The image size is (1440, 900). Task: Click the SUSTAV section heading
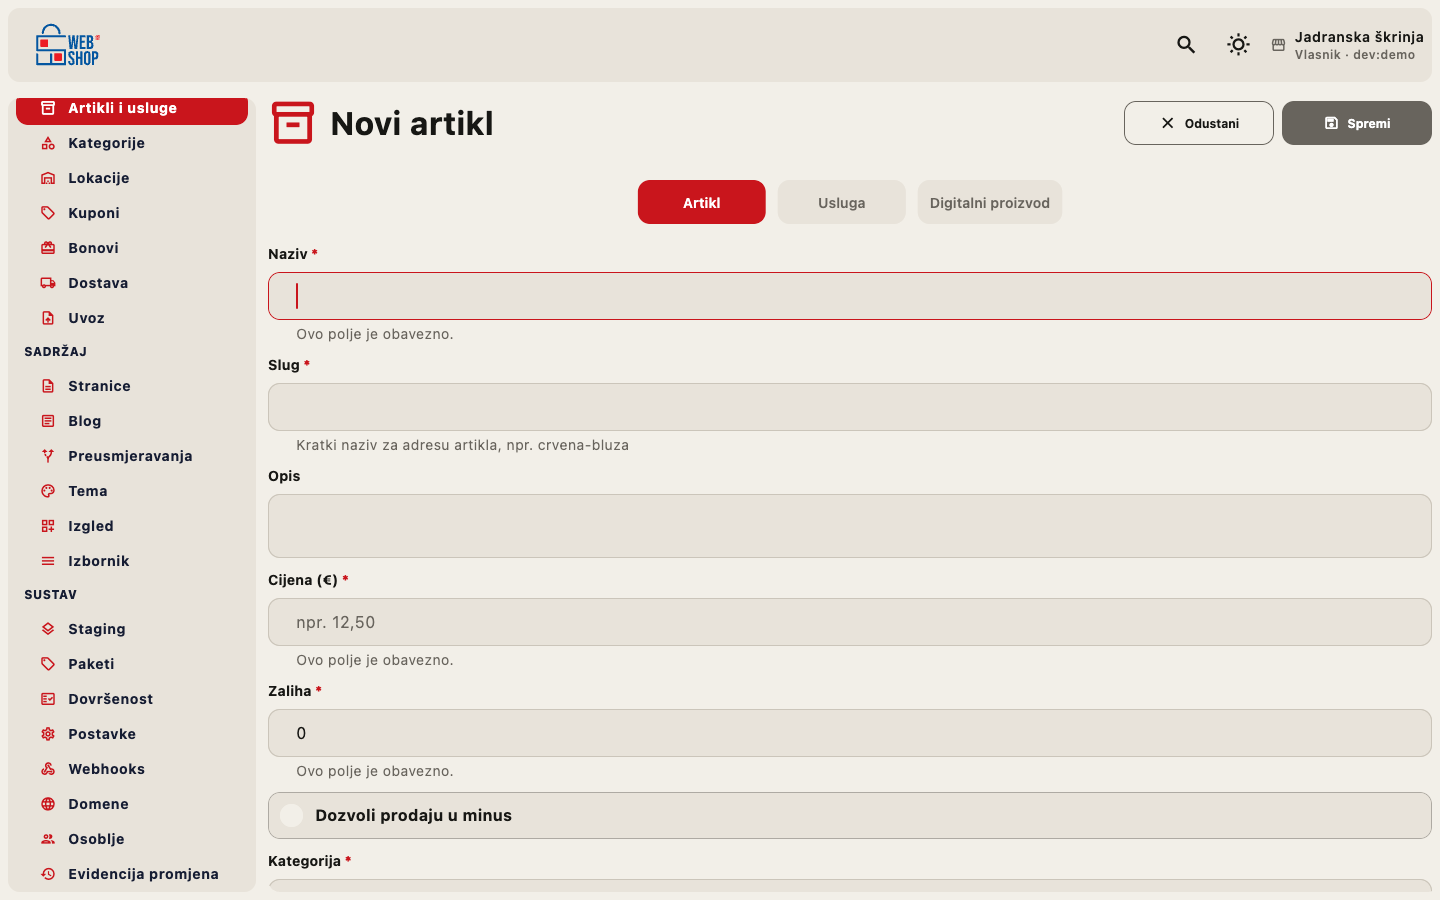pos(51,595)
